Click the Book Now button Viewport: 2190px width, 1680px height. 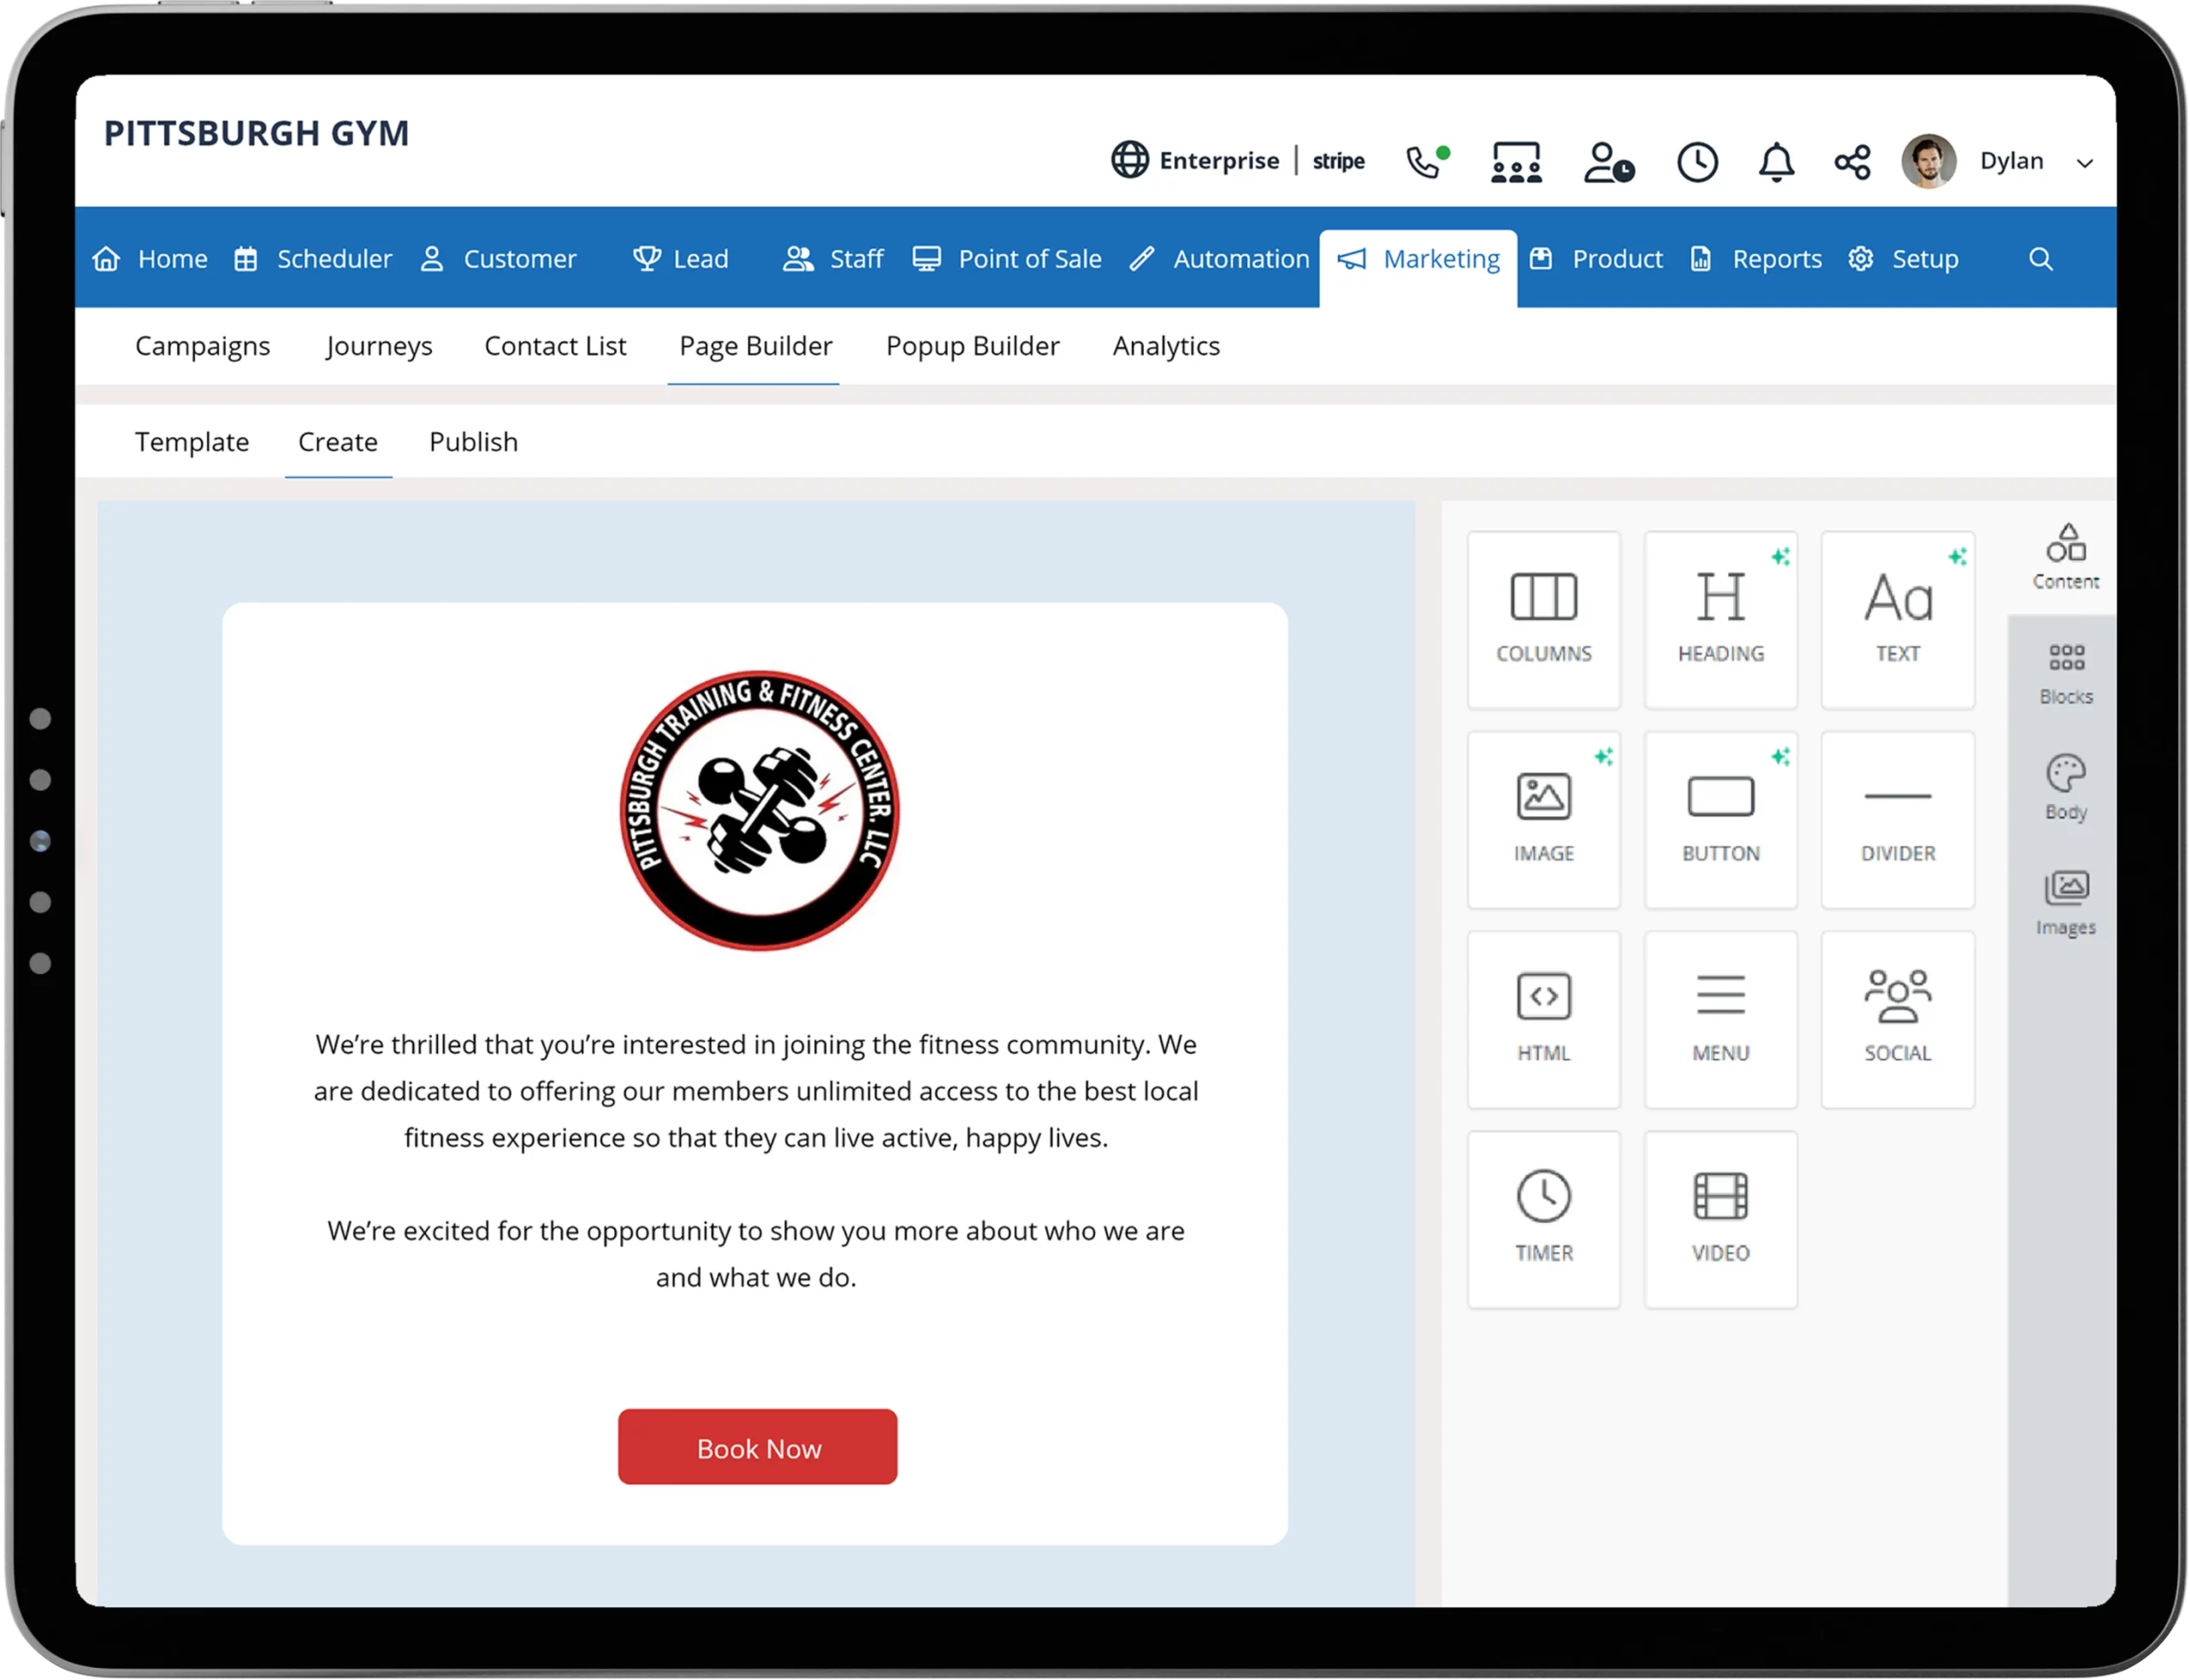759,1447
